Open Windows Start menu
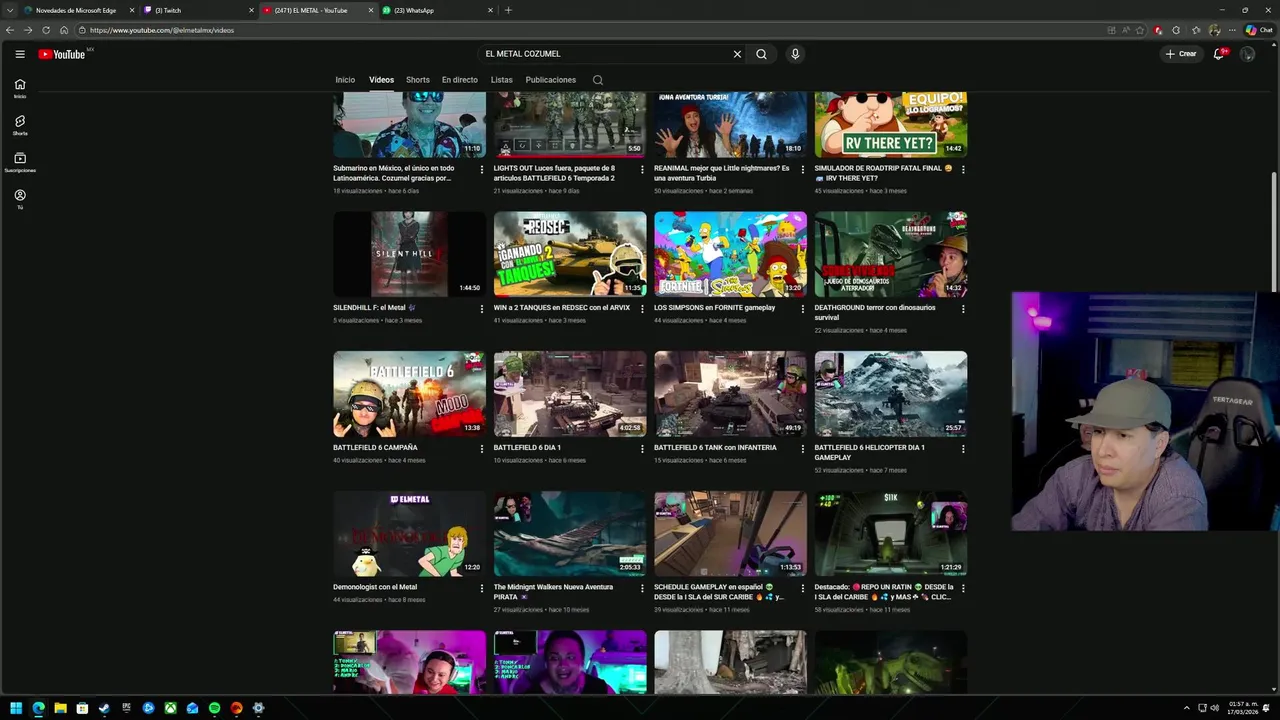This screenshot has height=720, width=1280. click(x=16, y=708)
